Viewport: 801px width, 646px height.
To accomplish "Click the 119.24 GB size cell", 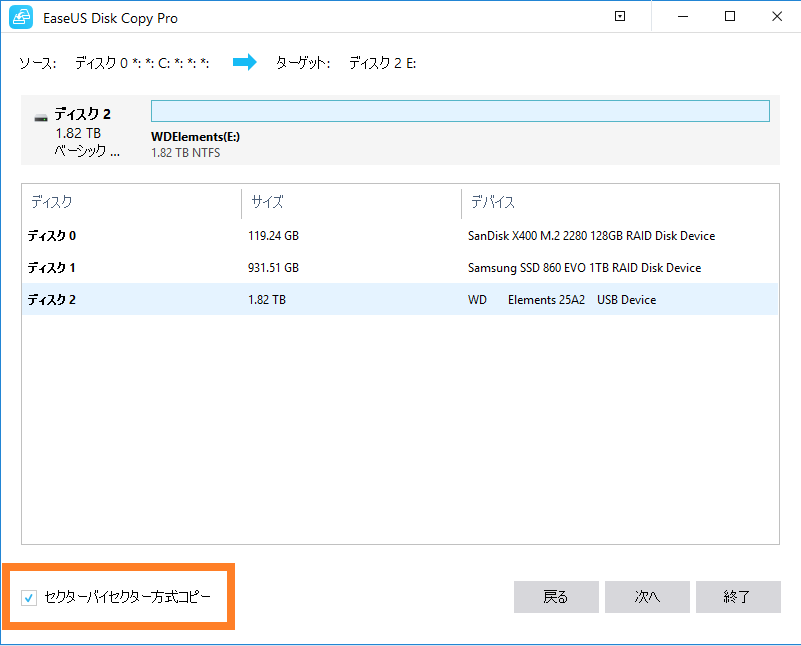I will (x=273, y=236).
